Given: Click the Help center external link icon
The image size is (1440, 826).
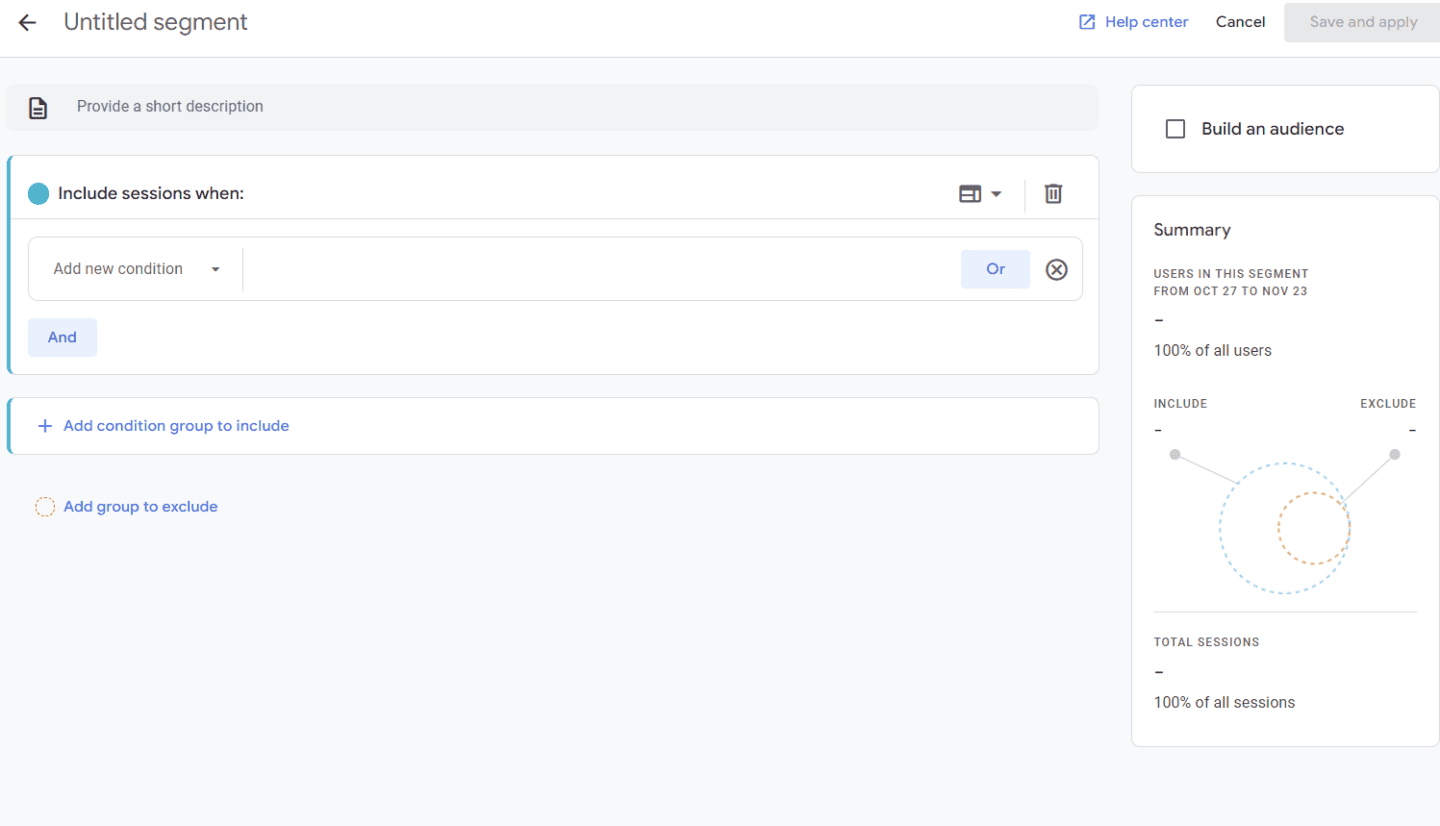Looking at the screenshot, I should coord(1086,21).
